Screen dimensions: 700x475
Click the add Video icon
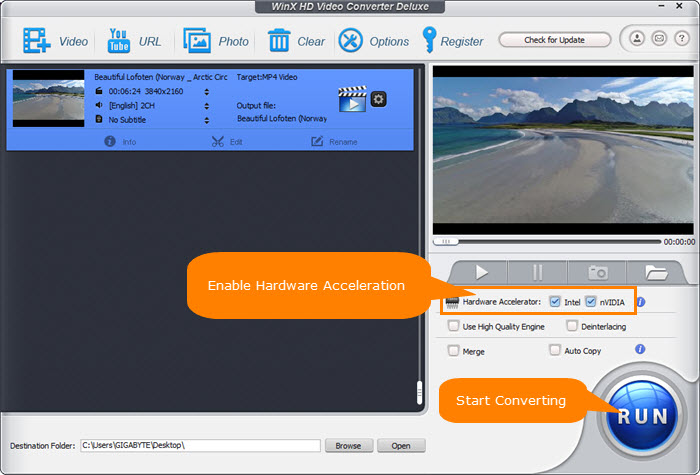37,41
